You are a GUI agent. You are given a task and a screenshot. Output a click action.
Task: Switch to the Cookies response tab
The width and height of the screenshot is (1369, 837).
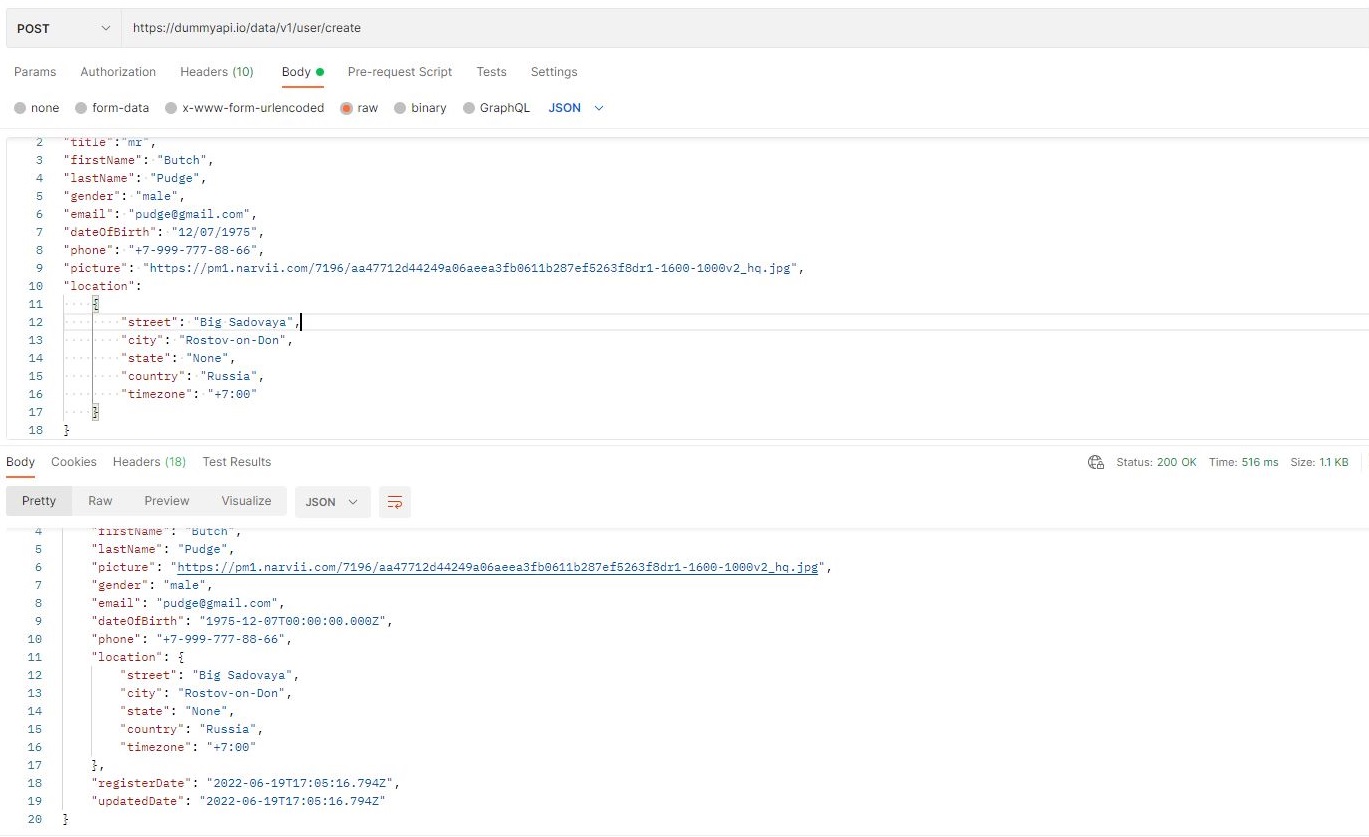[74, 461]
